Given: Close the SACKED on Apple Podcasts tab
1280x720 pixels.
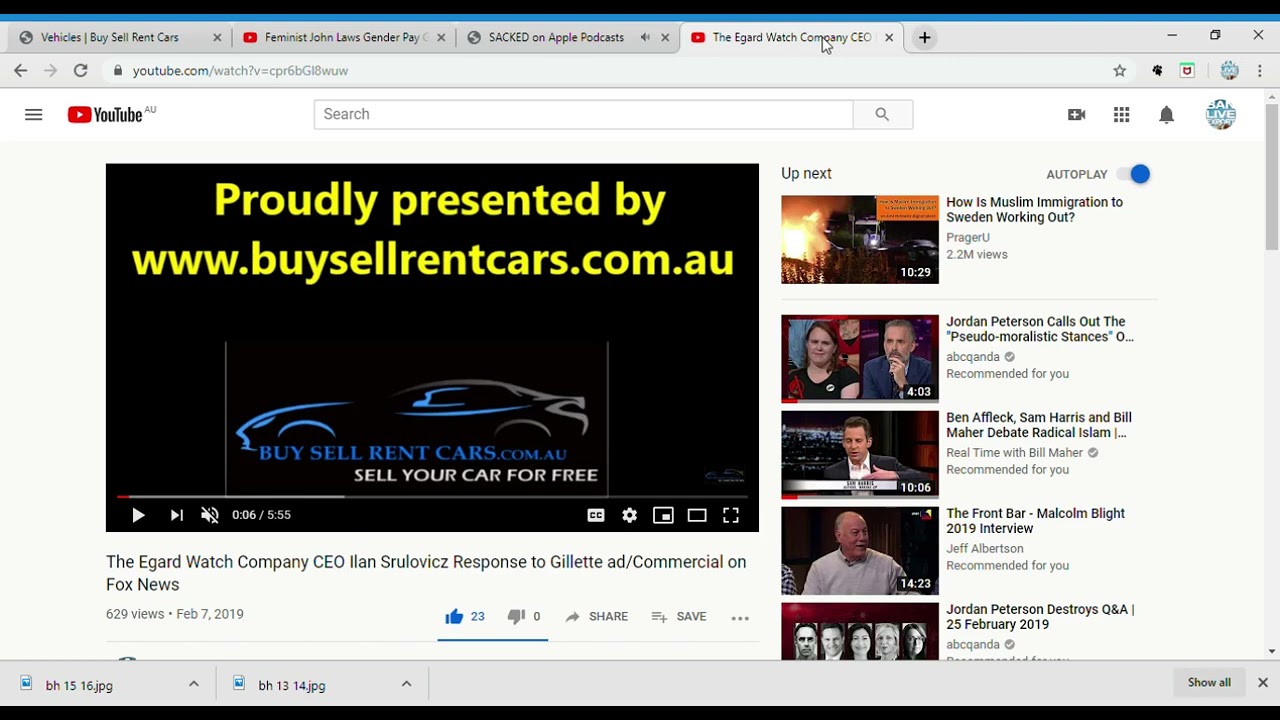Looking at the screenshot, I should (665, 37).
